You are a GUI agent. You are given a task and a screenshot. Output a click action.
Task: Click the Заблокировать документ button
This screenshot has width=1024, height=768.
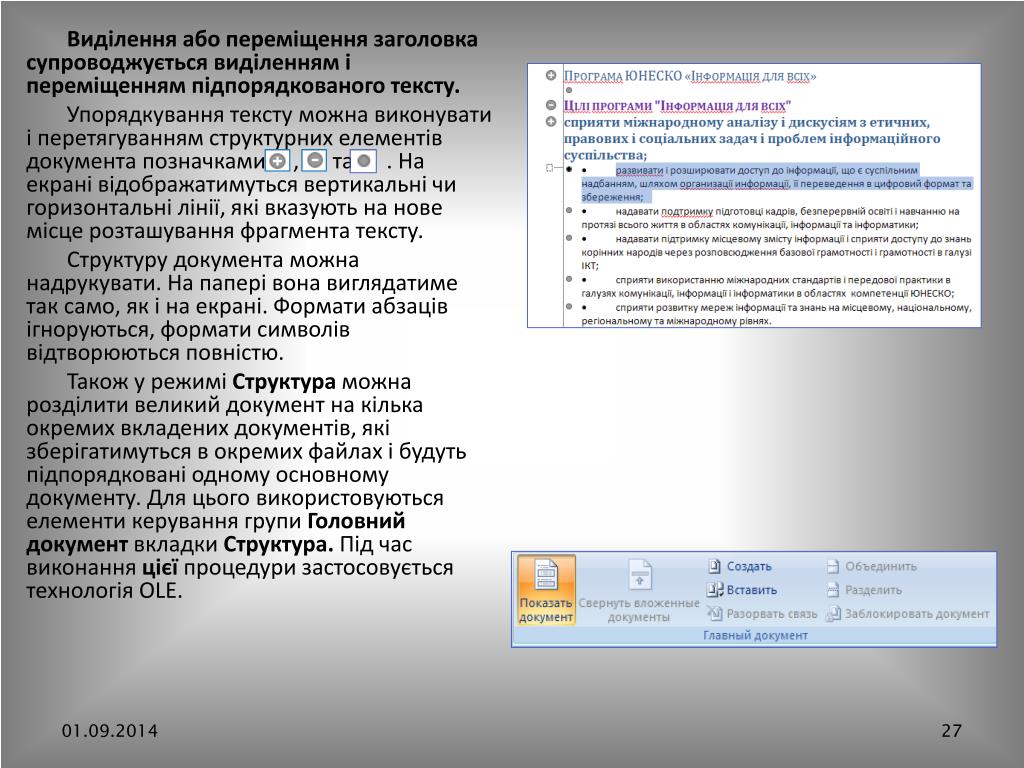pyautogui.click(x=908, y=613)
